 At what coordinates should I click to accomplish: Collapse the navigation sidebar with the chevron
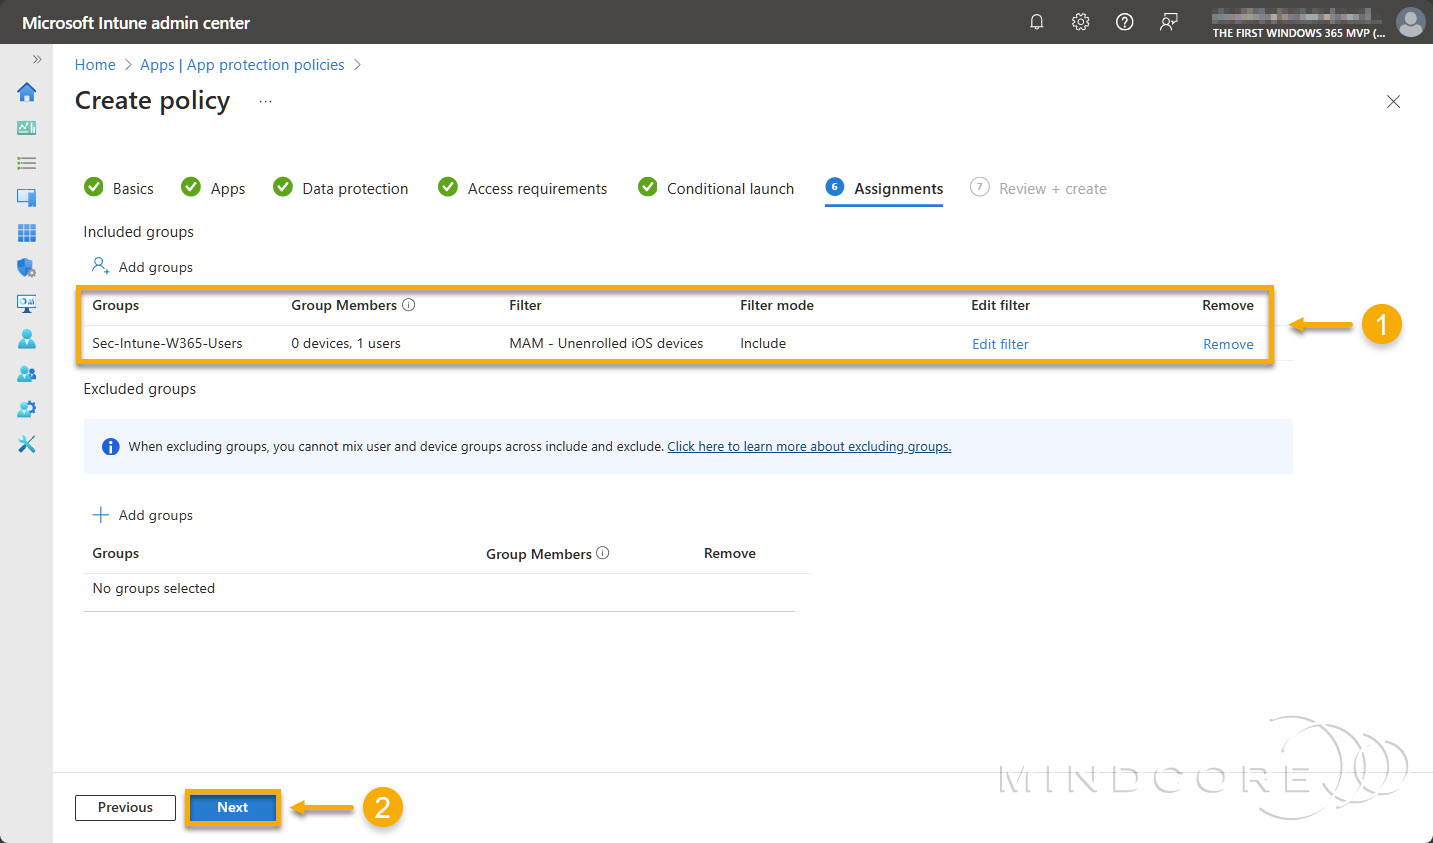click(37, 58)
